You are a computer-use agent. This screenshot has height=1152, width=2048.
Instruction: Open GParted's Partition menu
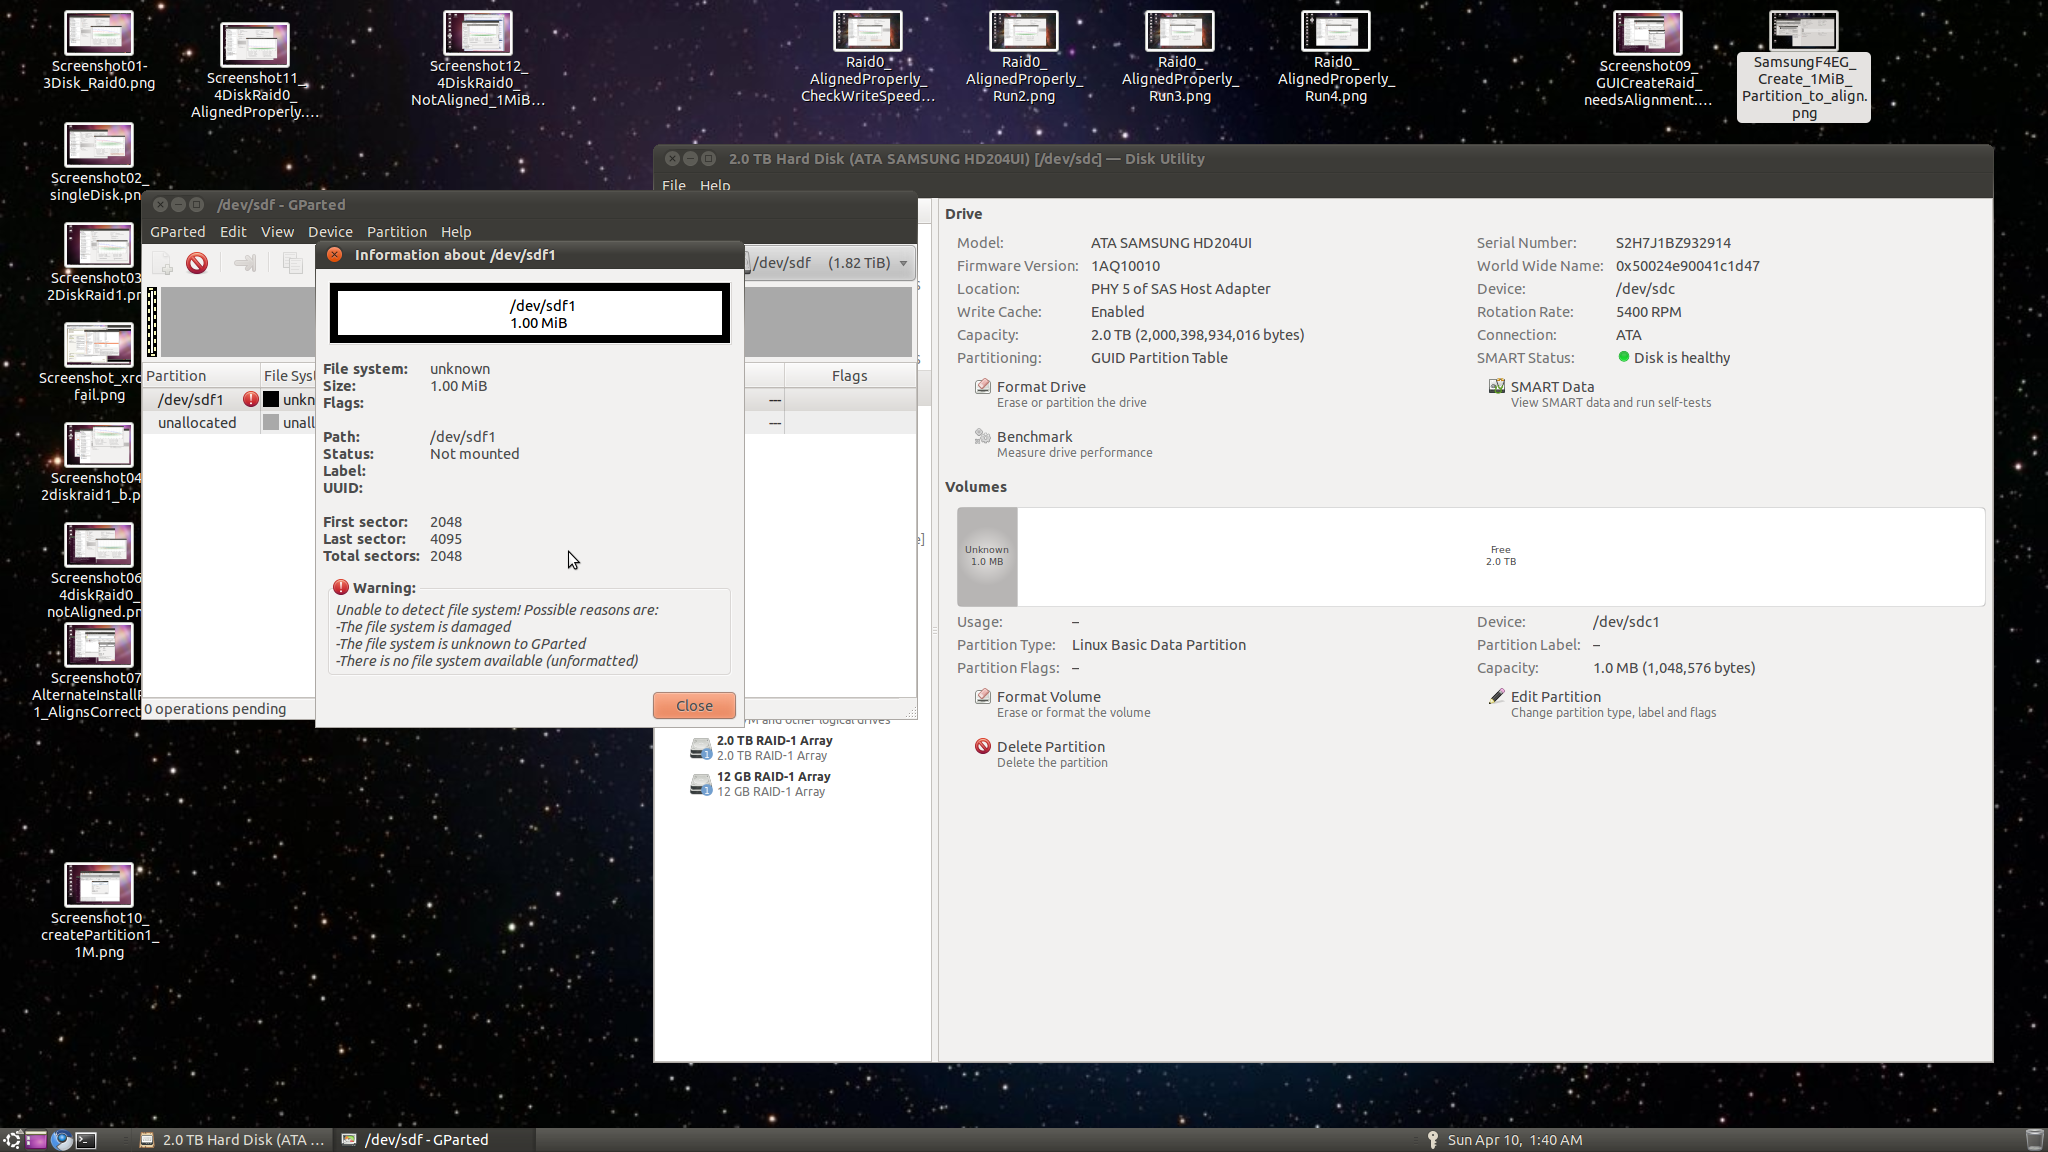click(396, 232)
